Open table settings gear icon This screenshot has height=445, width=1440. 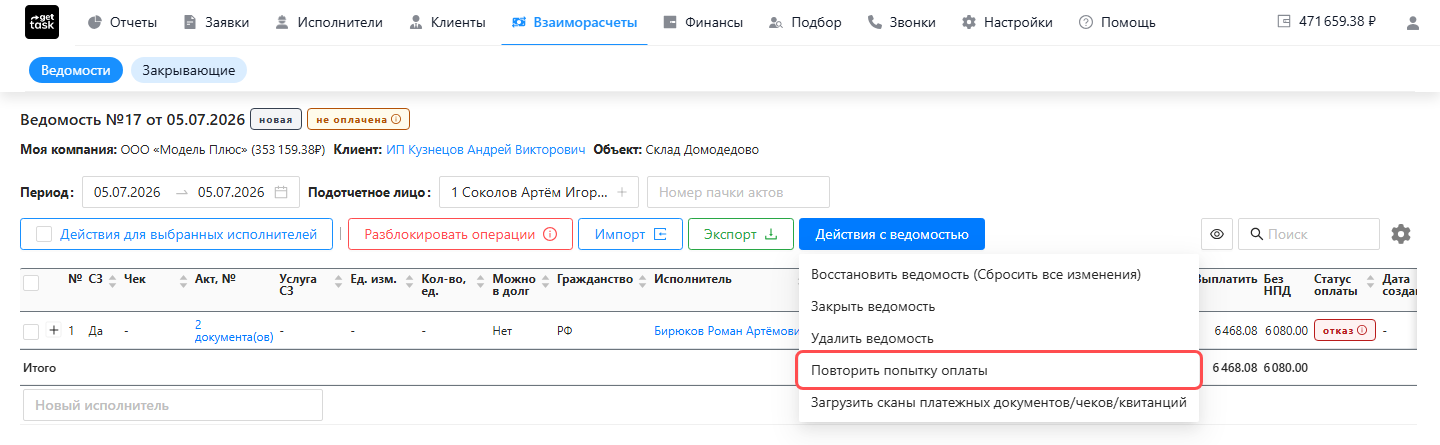pyautogui.click(x=1401, y=234)
